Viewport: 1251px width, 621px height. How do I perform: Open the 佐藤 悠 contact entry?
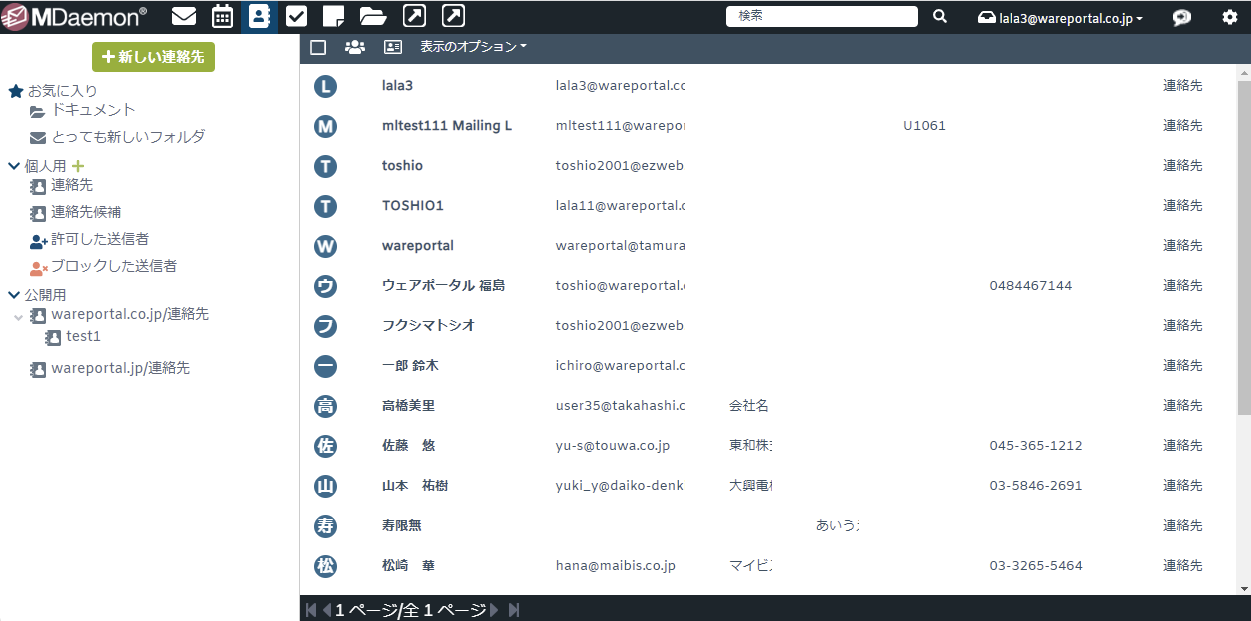[409, 446]
